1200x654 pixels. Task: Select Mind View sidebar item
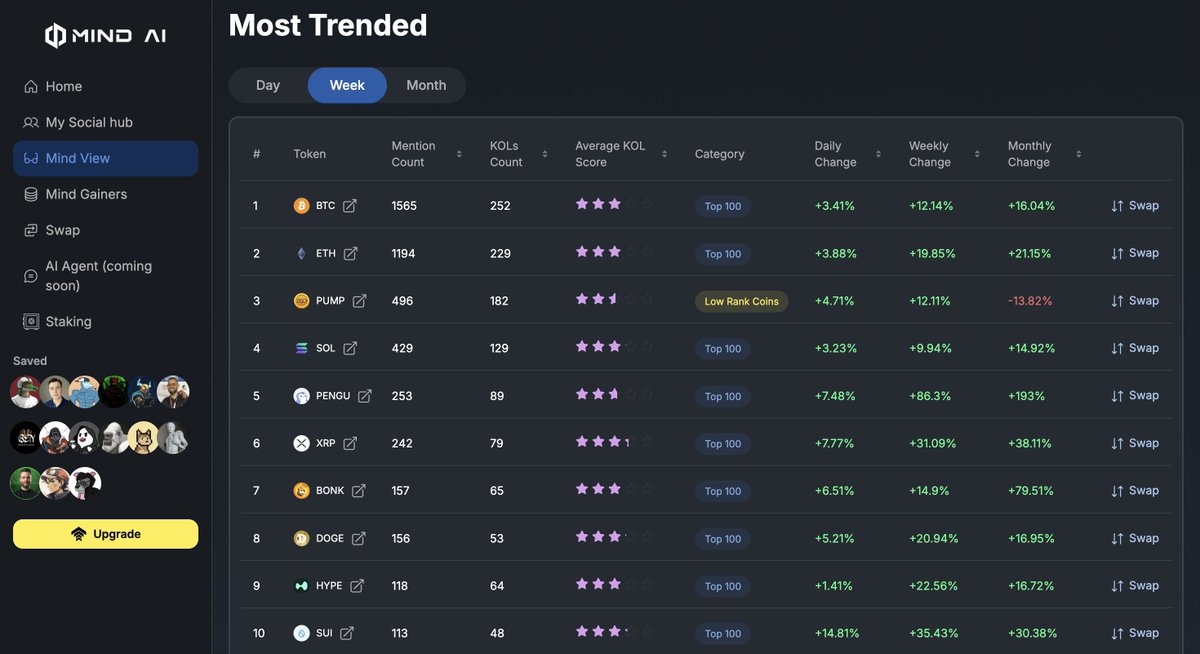105,159
